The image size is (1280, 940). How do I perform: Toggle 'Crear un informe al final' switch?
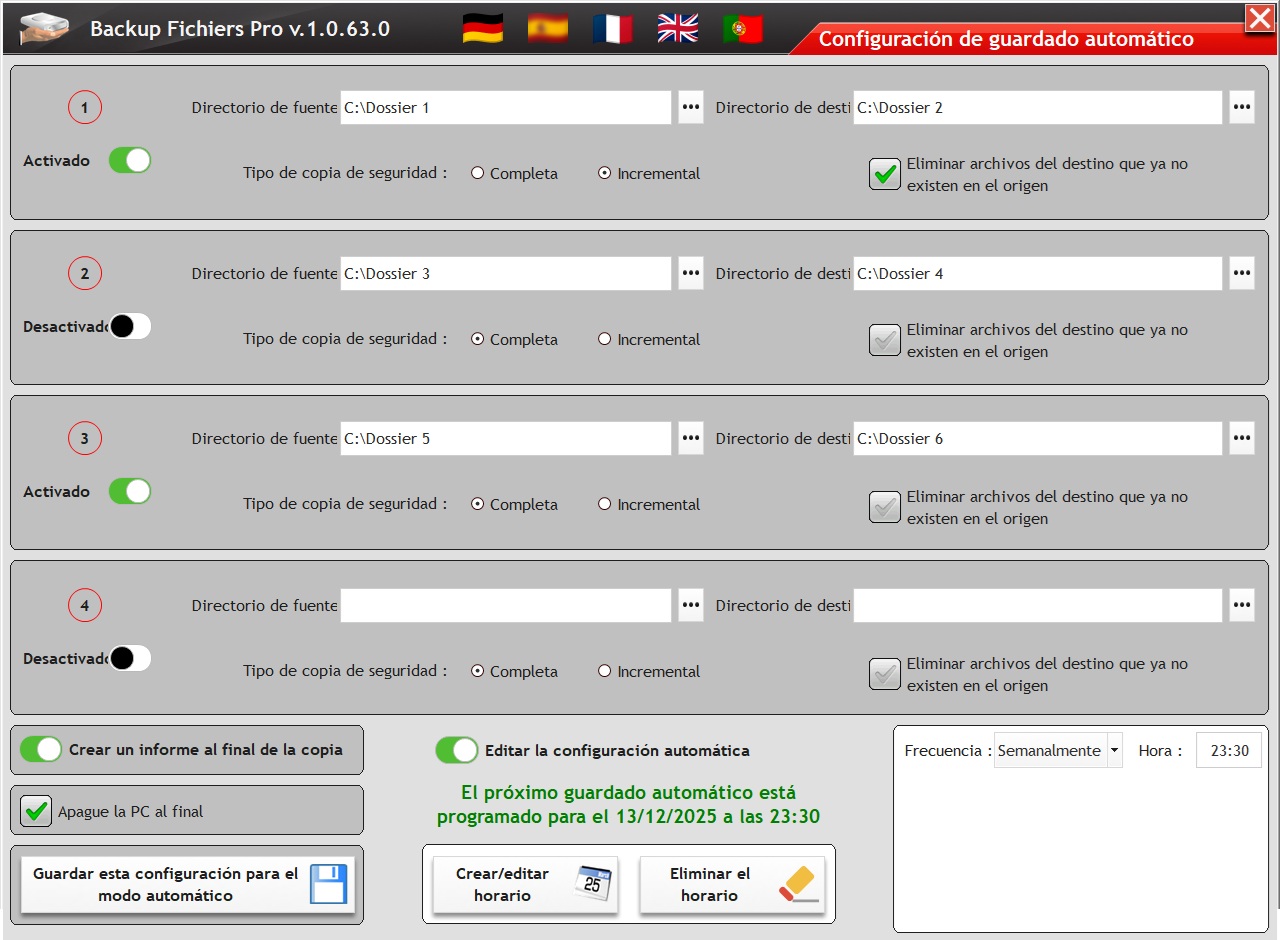tap(41, 749)
